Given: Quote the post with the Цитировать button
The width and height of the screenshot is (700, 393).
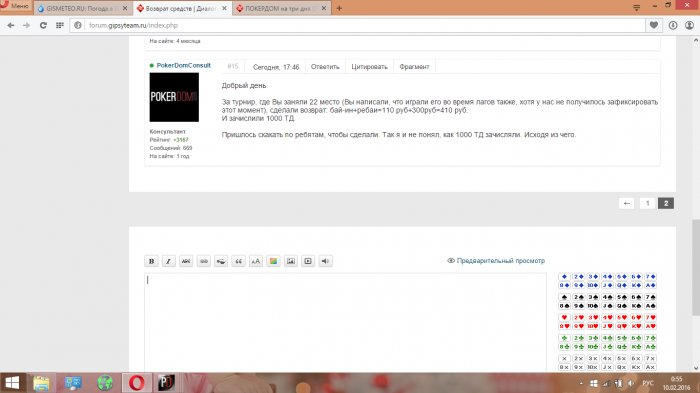Looking at the screenshot, I should pos(369,67).
